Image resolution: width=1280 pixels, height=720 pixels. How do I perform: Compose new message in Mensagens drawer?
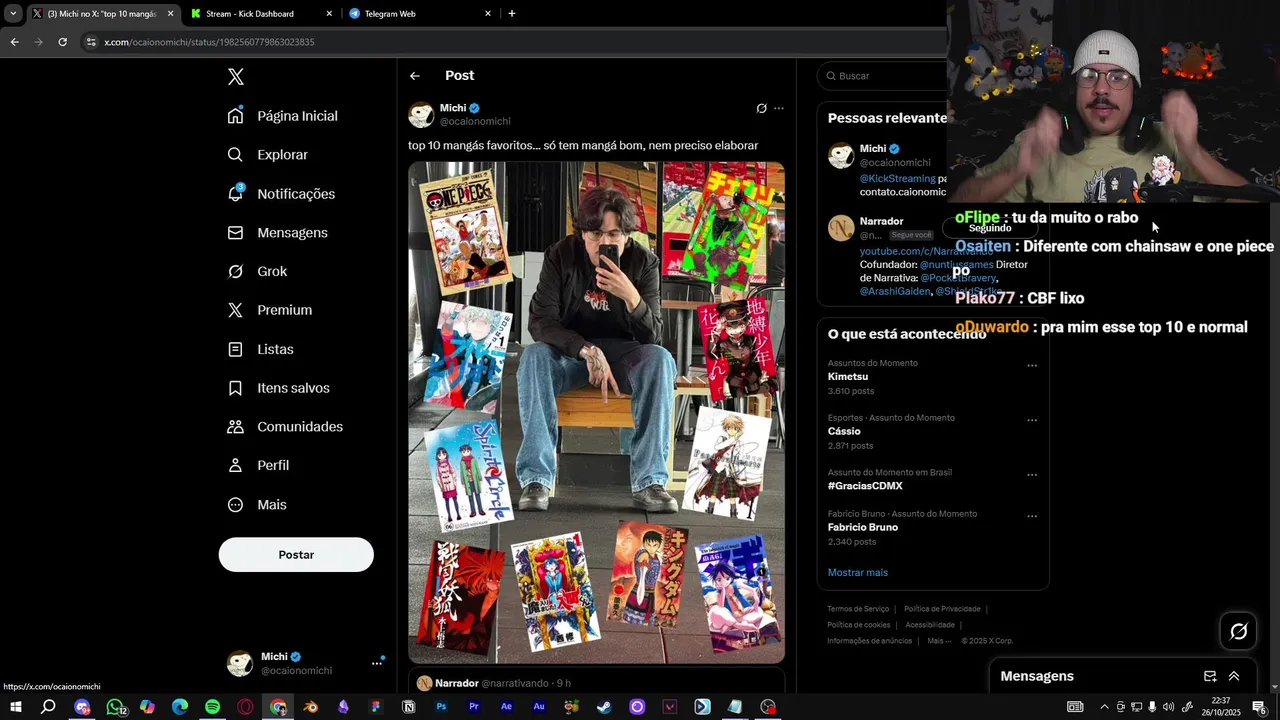(x=1210, y=677)
